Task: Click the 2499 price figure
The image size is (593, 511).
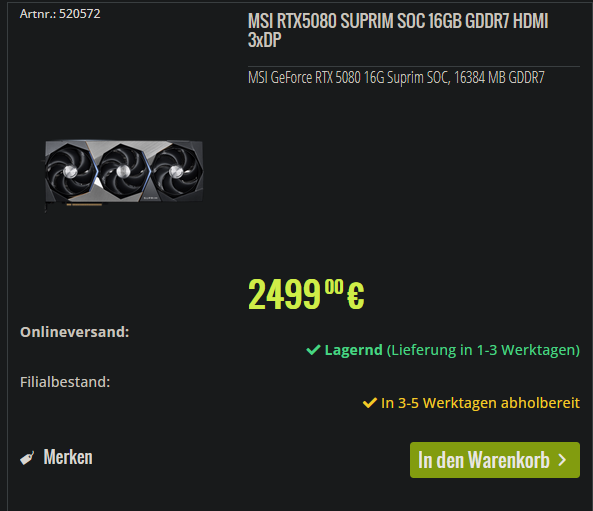Action: pyautogui.click(x=284, y=294)
